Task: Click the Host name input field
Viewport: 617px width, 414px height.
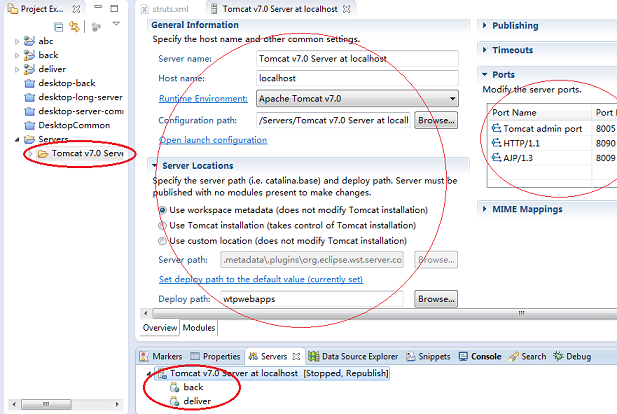Action: 357,78
